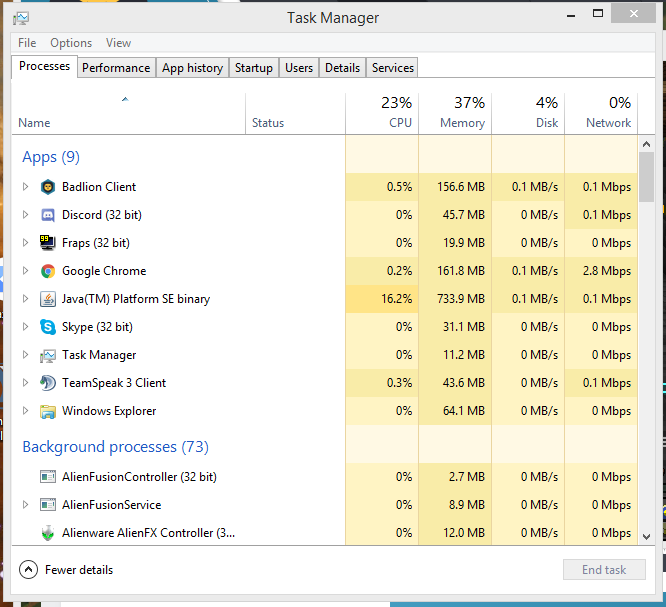
Task: Switch to the Users tab
Action: (299, 68)
